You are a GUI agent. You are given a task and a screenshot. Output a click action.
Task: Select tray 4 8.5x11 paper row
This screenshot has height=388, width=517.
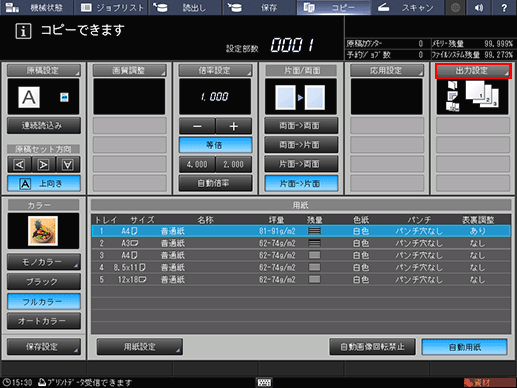click(301, 267)
